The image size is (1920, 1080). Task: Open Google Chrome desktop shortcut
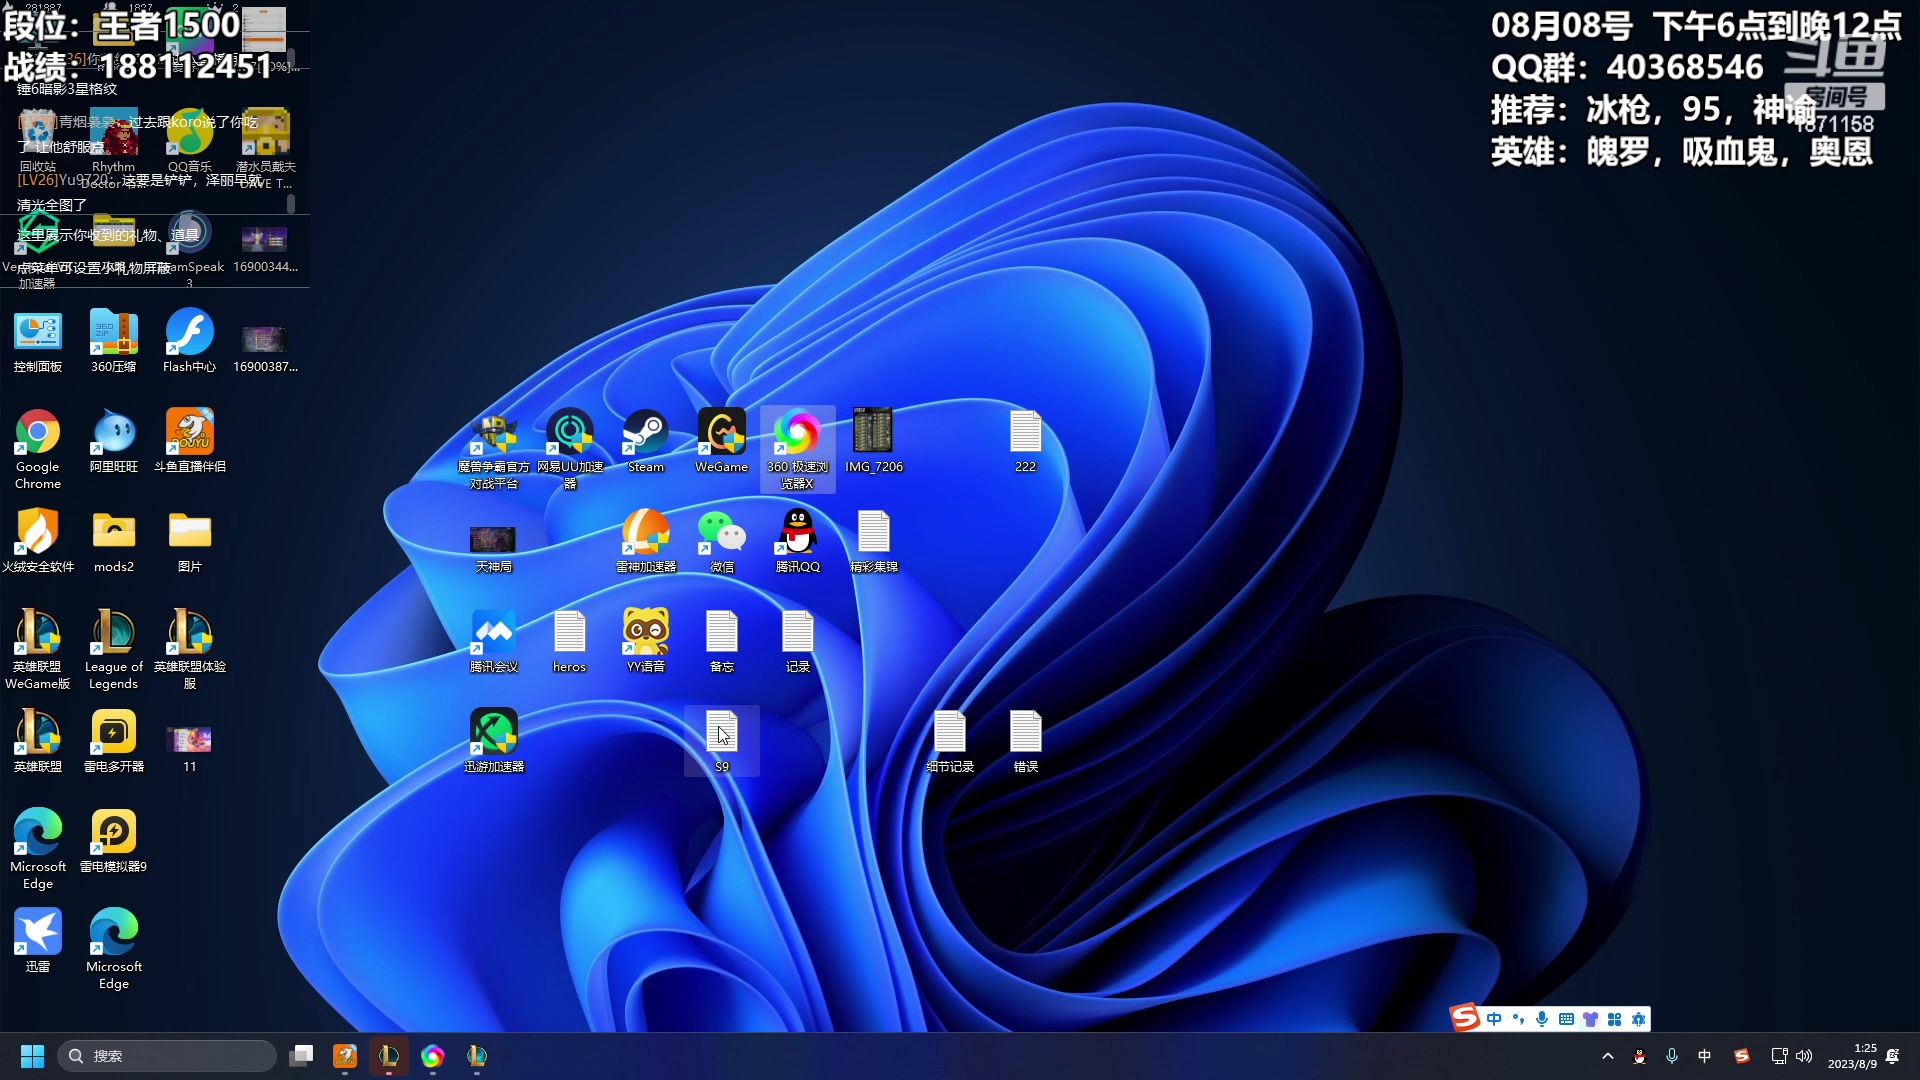(x=38, y=448)
